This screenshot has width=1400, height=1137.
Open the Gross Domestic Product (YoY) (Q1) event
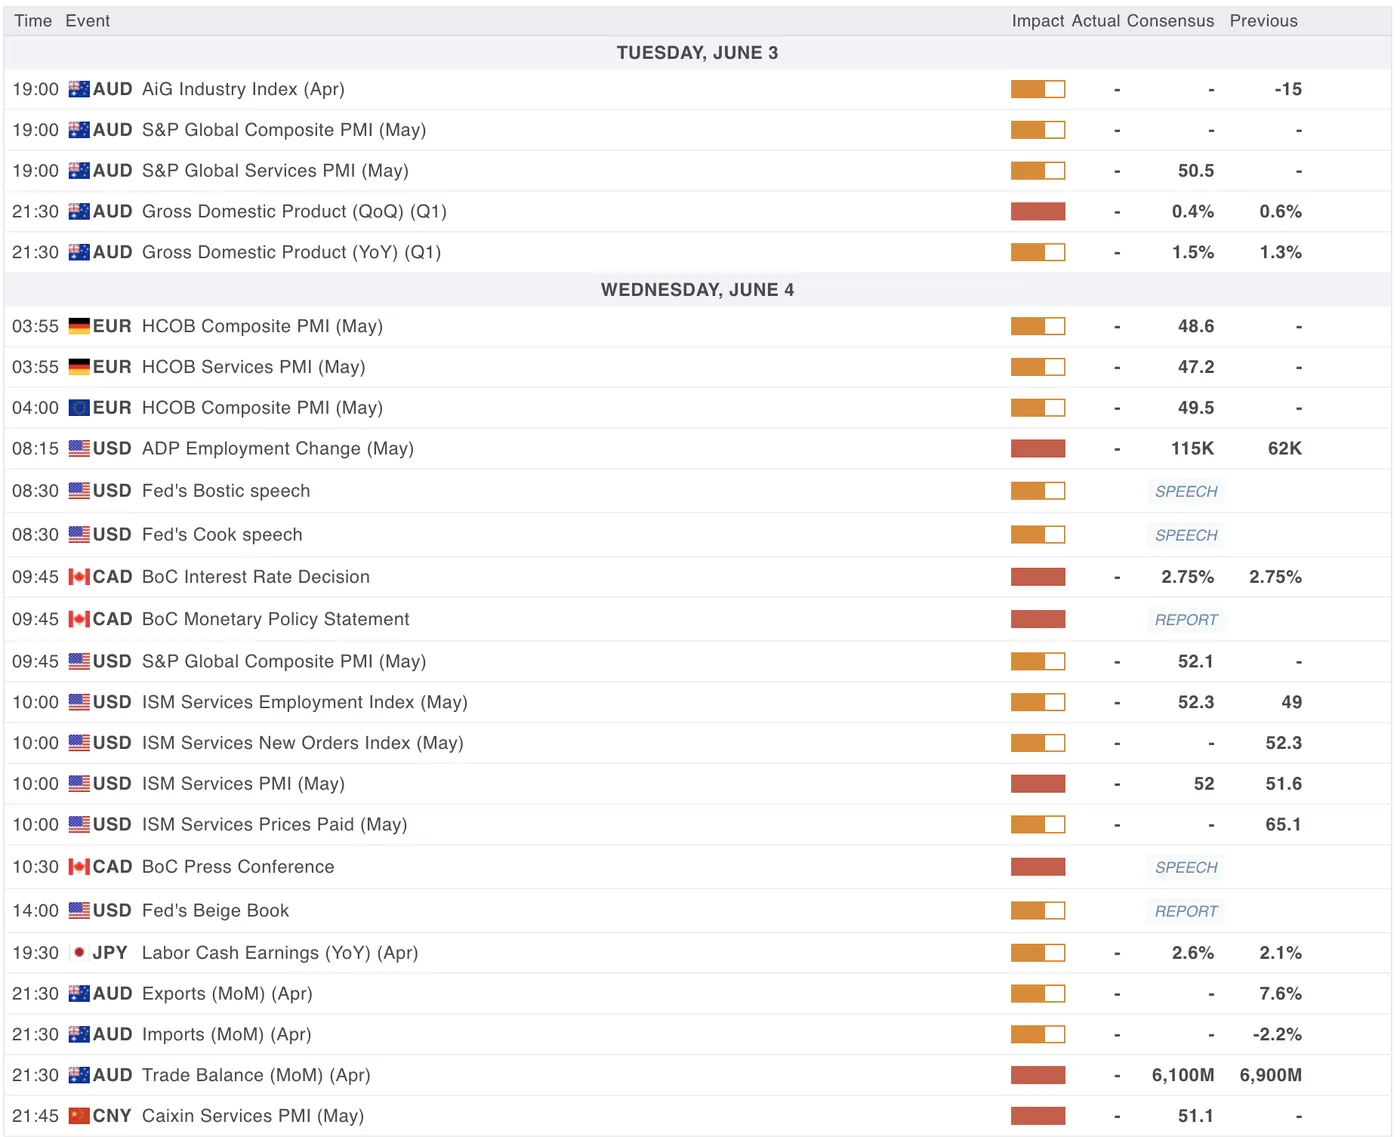291,252
